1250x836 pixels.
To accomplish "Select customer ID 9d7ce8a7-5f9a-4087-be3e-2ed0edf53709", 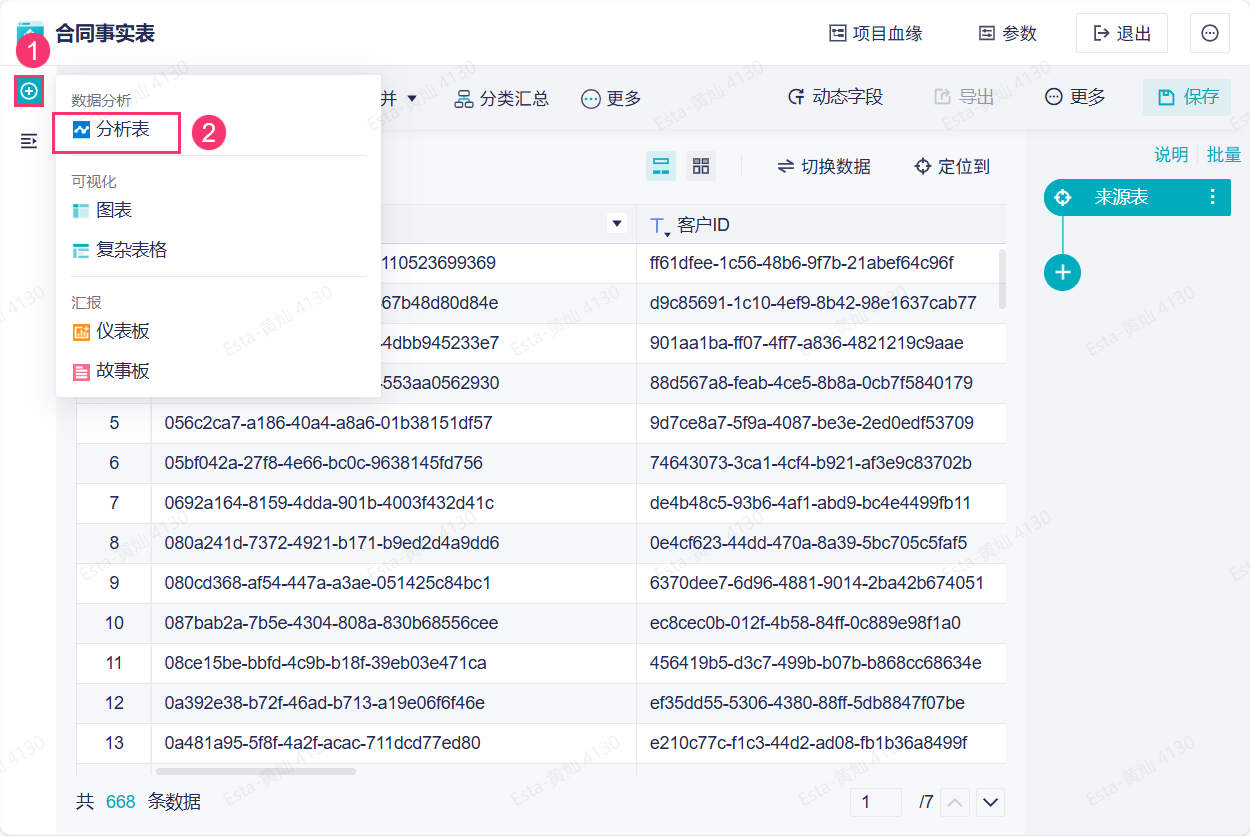I will pyautogui.click(x=821, y=423).
